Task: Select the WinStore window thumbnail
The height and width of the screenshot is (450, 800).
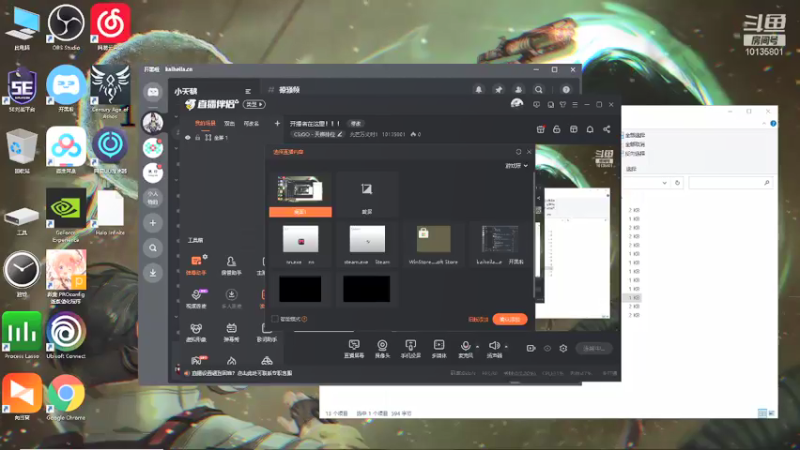Action: point(433,244)
